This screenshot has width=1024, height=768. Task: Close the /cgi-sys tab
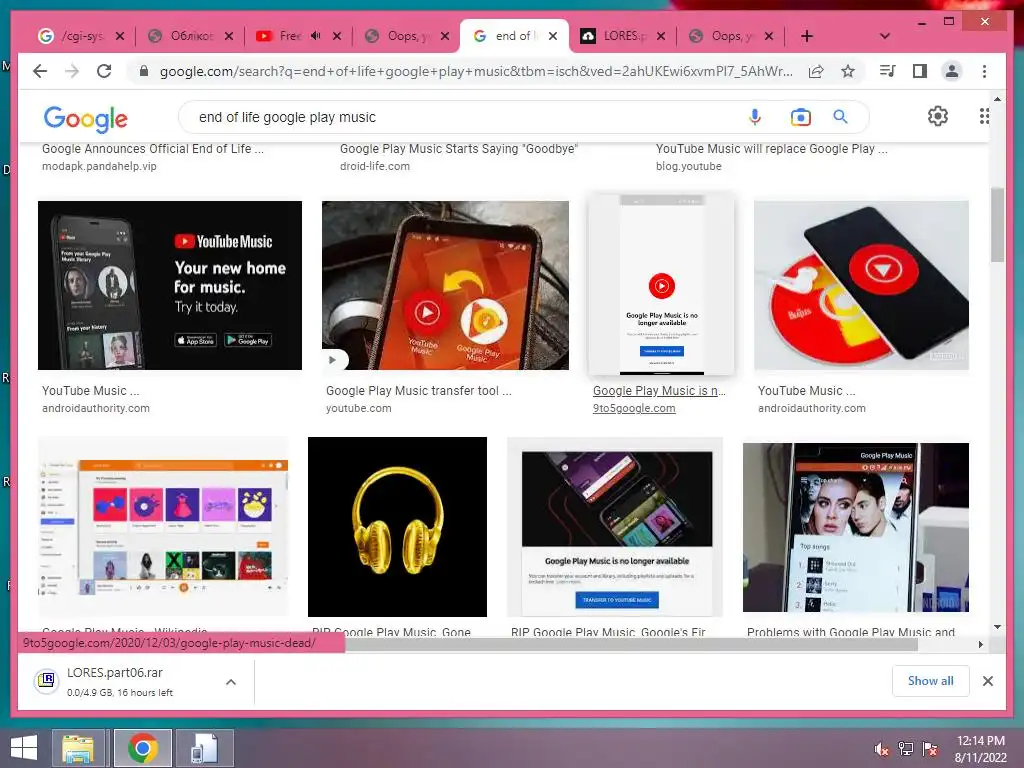point(120,36)
